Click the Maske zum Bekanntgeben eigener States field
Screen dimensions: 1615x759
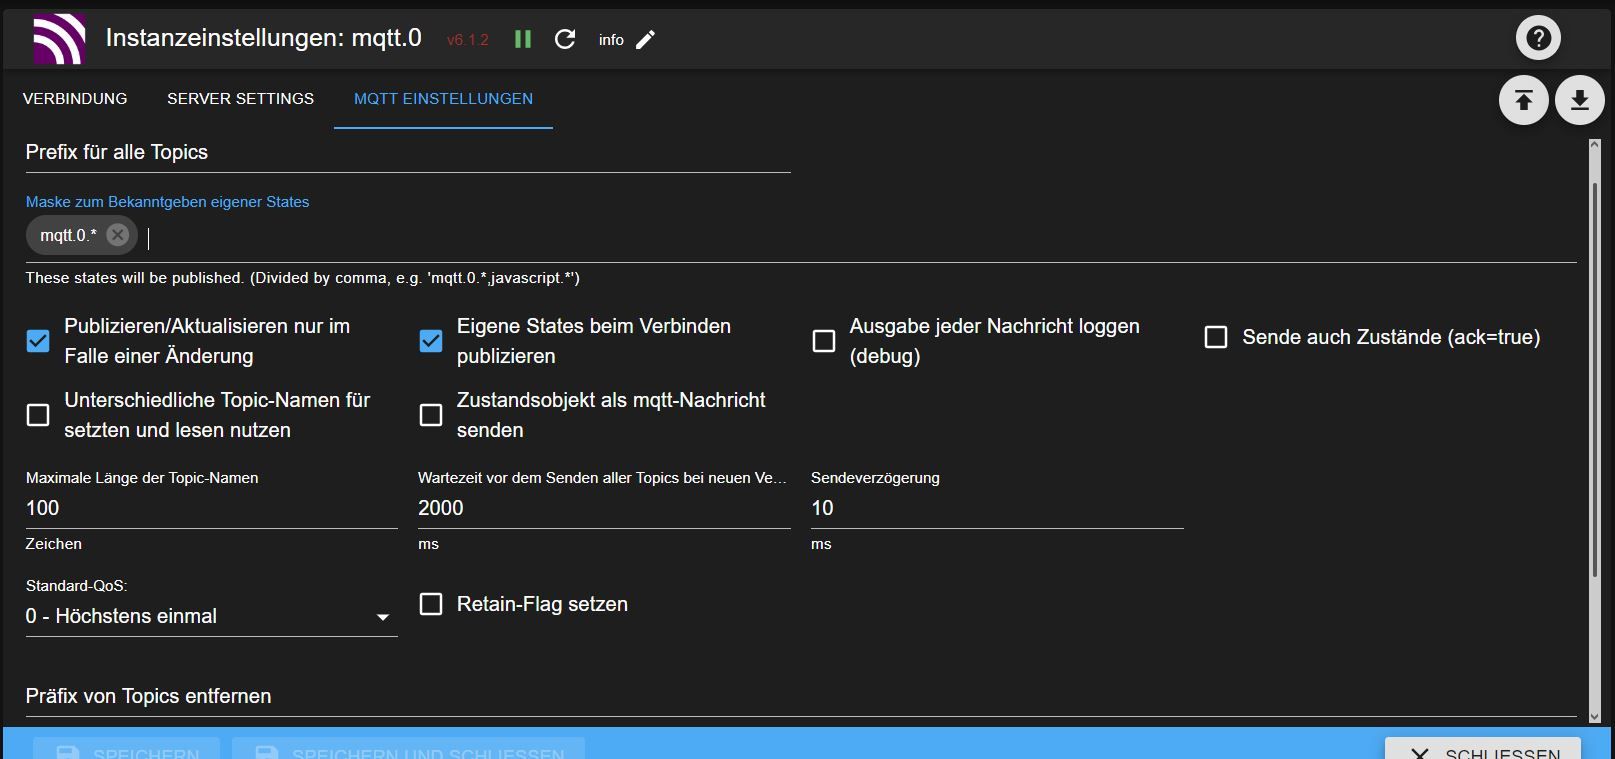(801, 237)
